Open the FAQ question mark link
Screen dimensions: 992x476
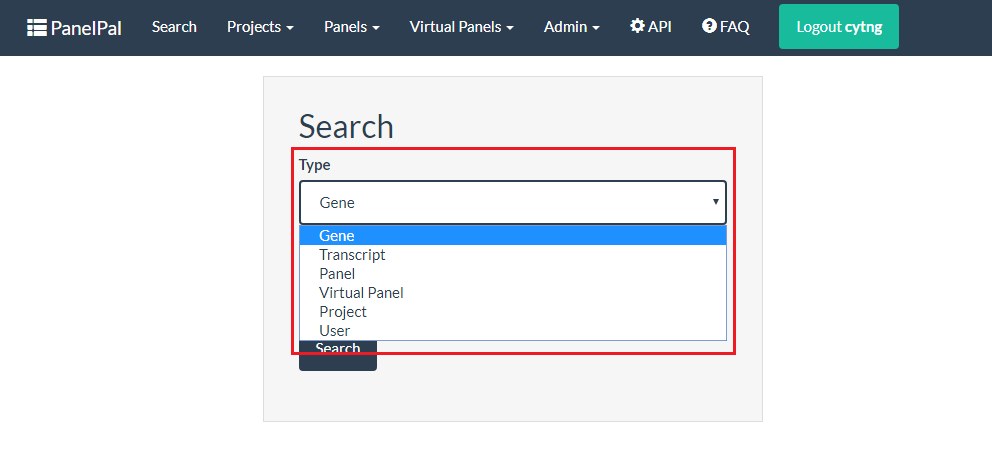(x=726, y=27)
